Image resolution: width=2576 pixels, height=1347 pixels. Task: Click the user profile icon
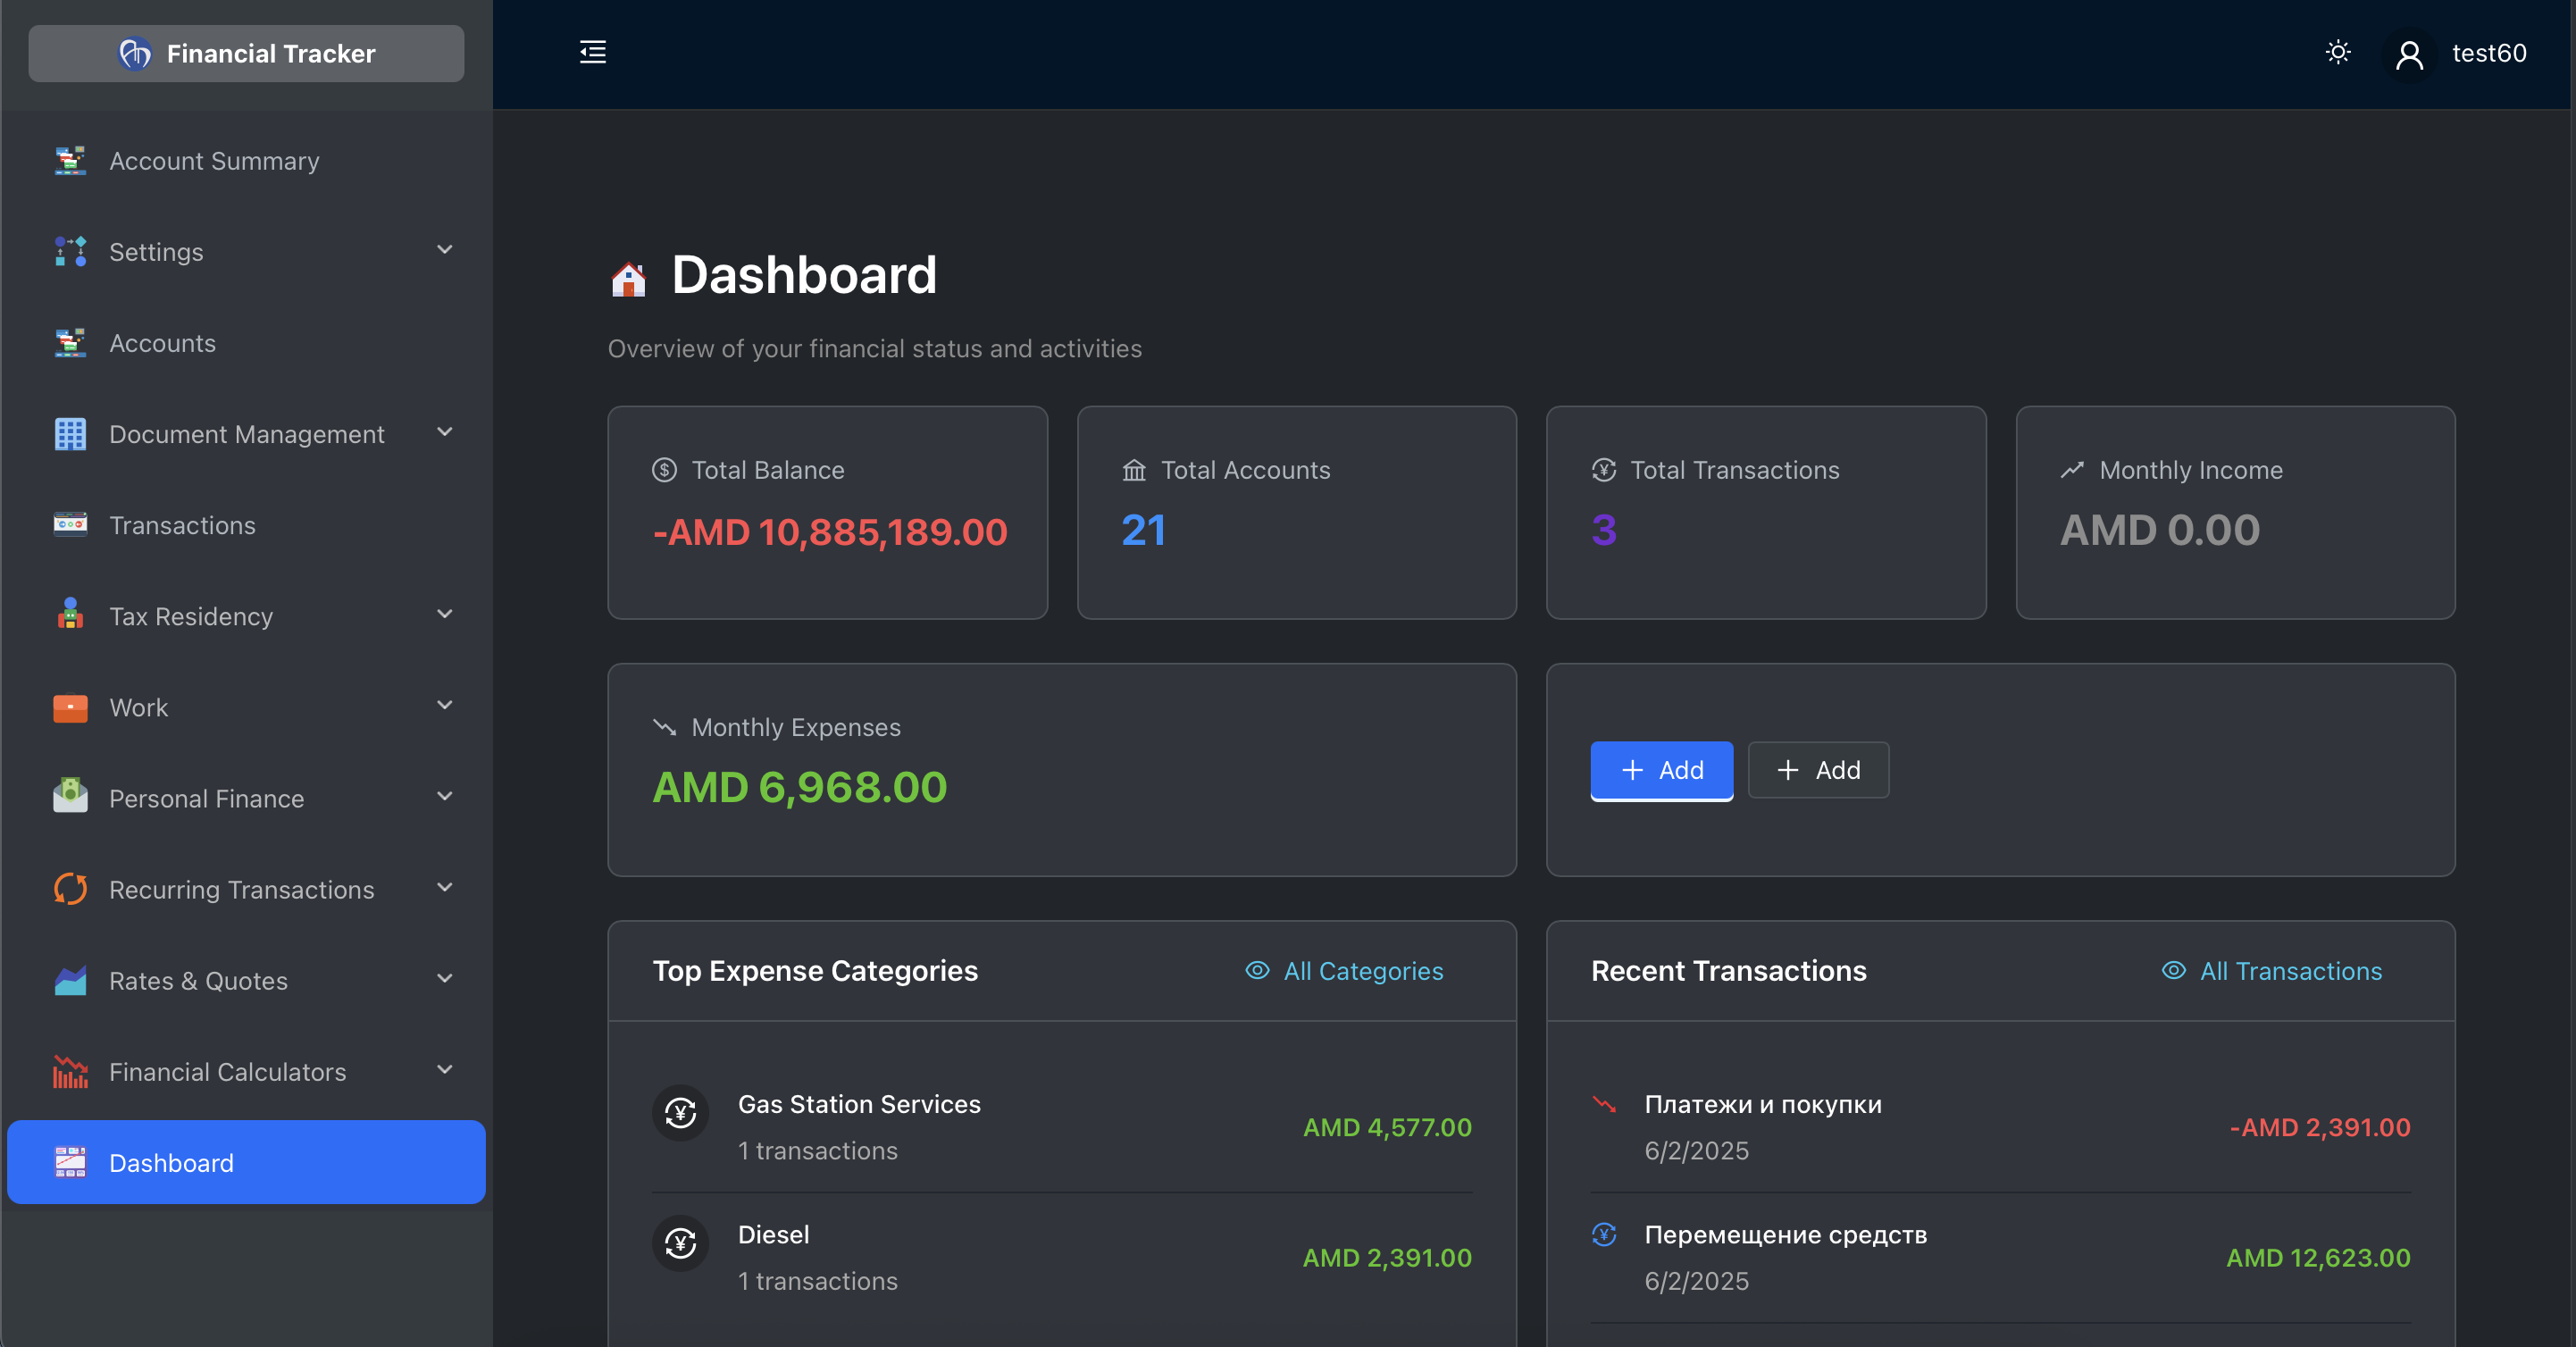tap(2410, 53)
